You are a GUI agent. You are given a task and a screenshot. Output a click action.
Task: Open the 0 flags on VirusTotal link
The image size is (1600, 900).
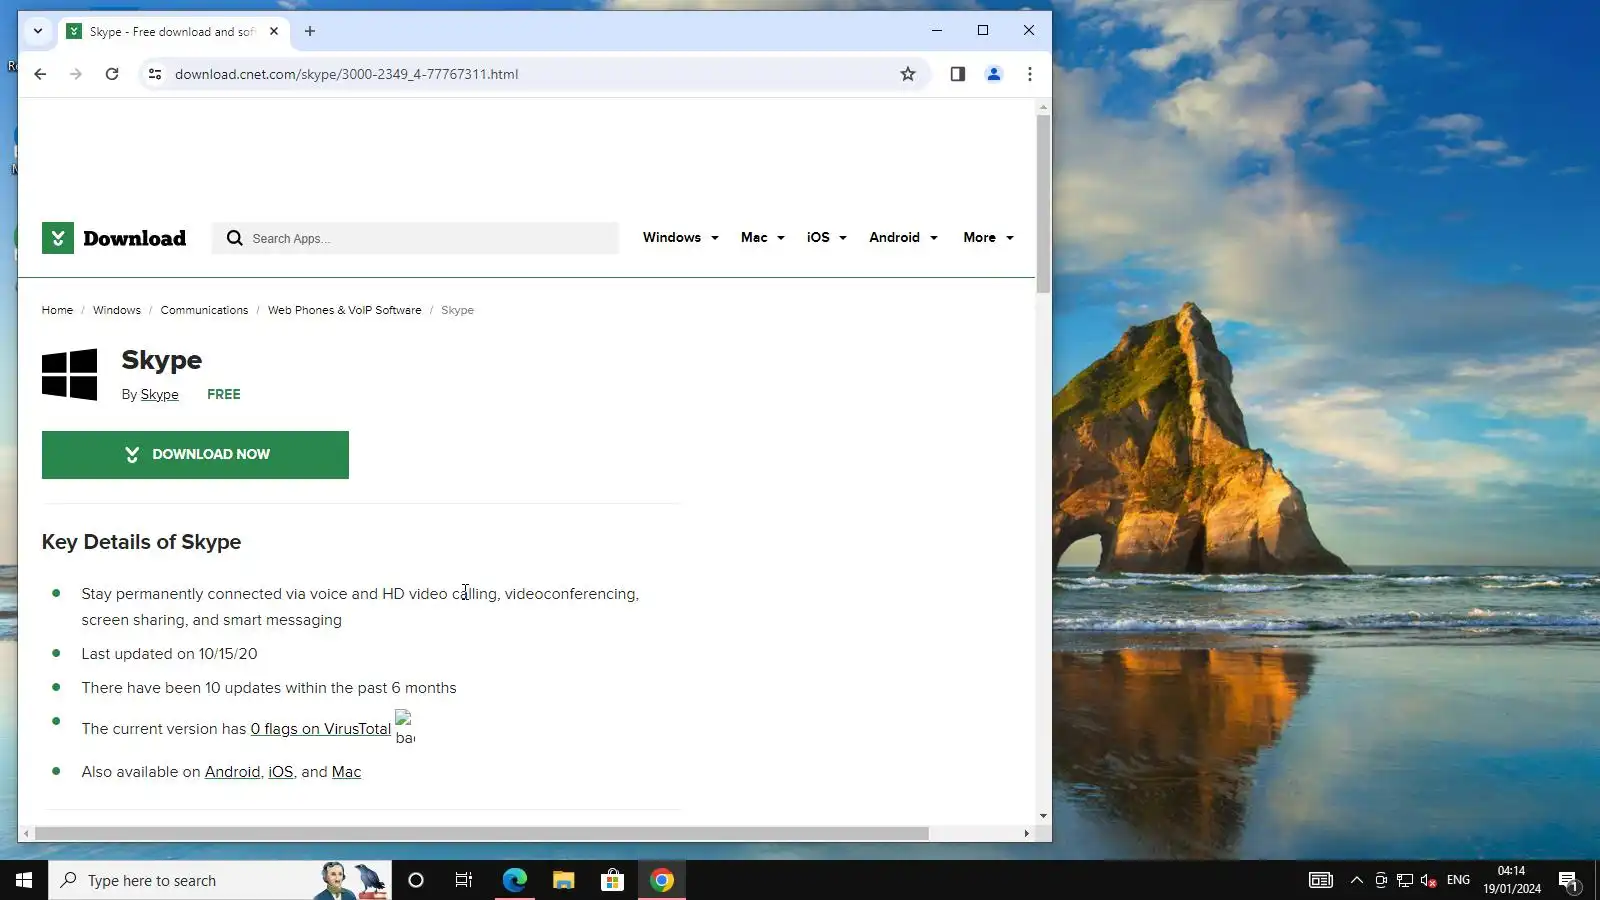click(320, 729)
